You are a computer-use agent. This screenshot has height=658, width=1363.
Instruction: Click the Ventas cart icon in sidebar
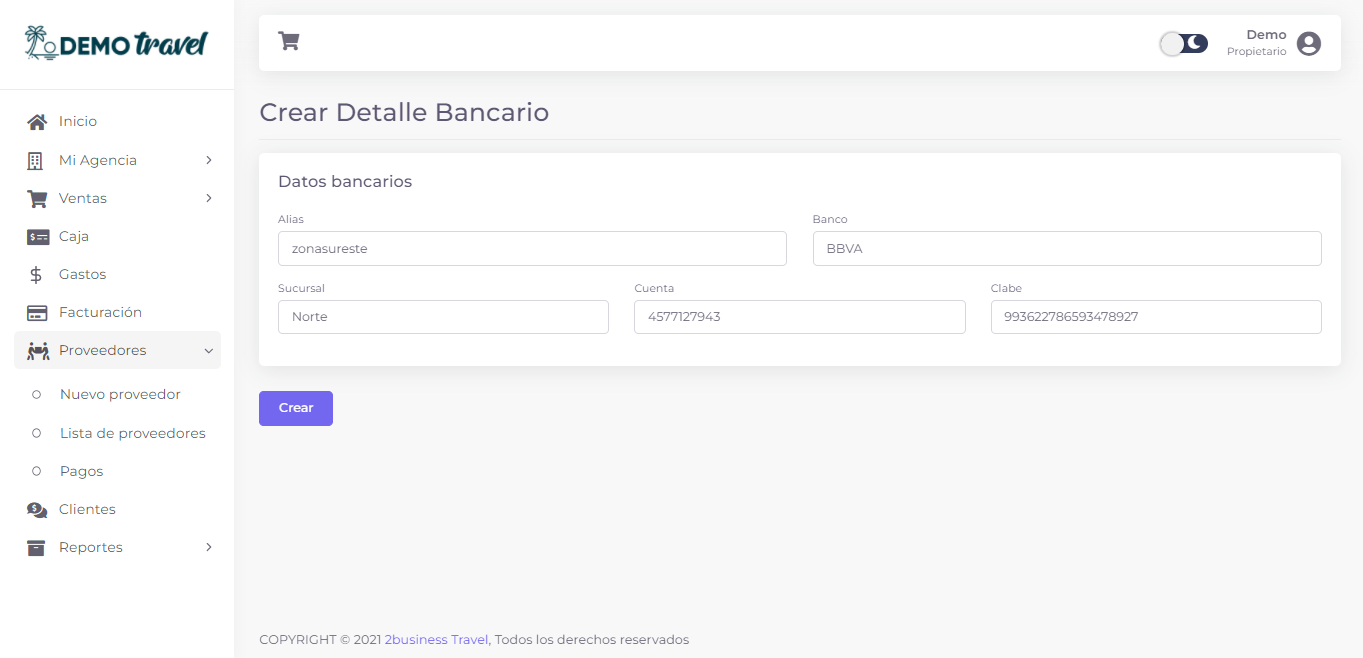(x=37, y=198)
